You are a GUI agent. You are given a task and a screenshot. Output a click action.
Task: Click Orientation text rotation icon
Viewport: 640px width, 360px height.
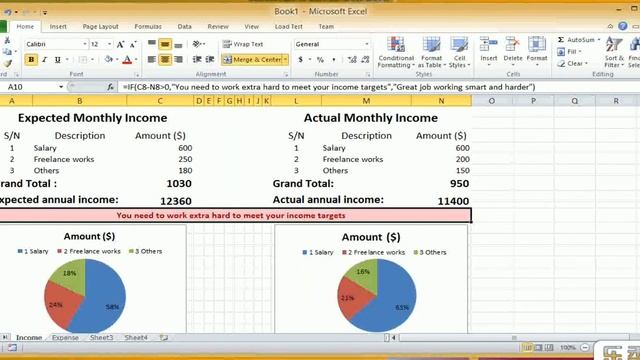tap(198, 44)
